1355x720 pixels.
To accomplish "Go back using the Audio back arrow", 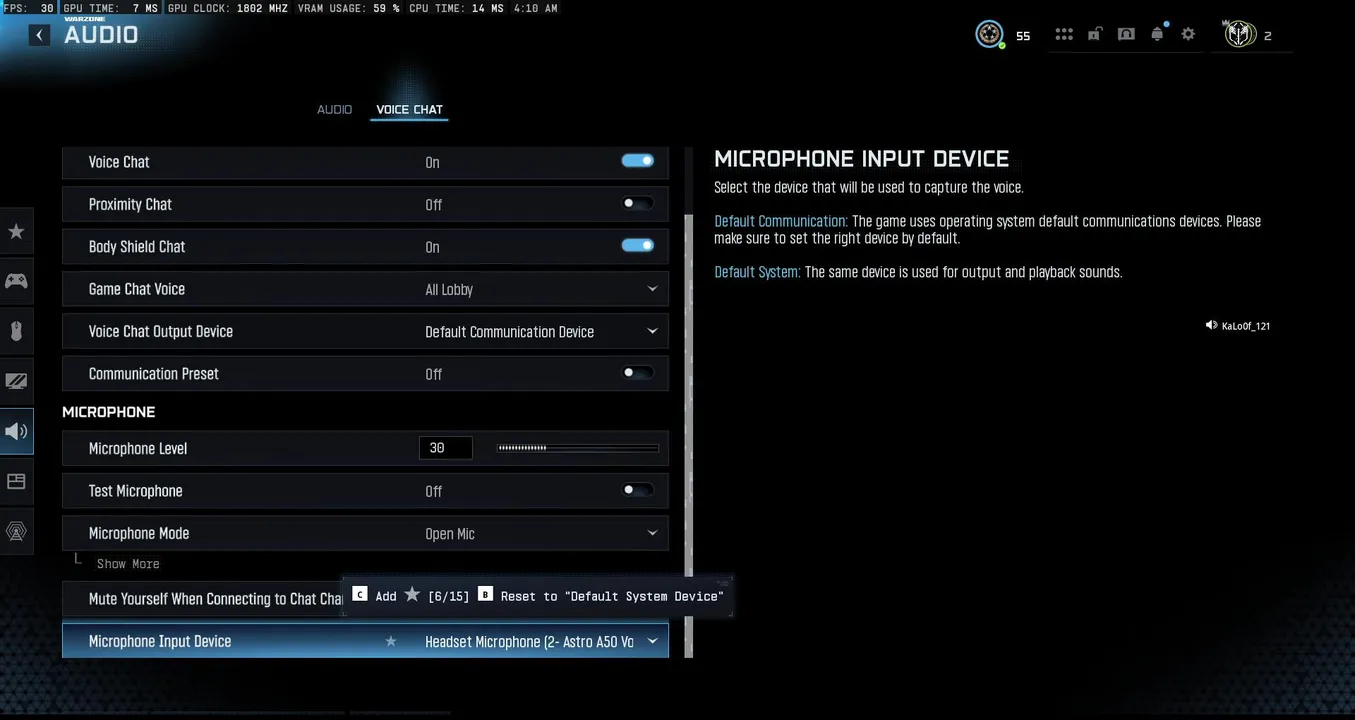I will click(39, 35).
